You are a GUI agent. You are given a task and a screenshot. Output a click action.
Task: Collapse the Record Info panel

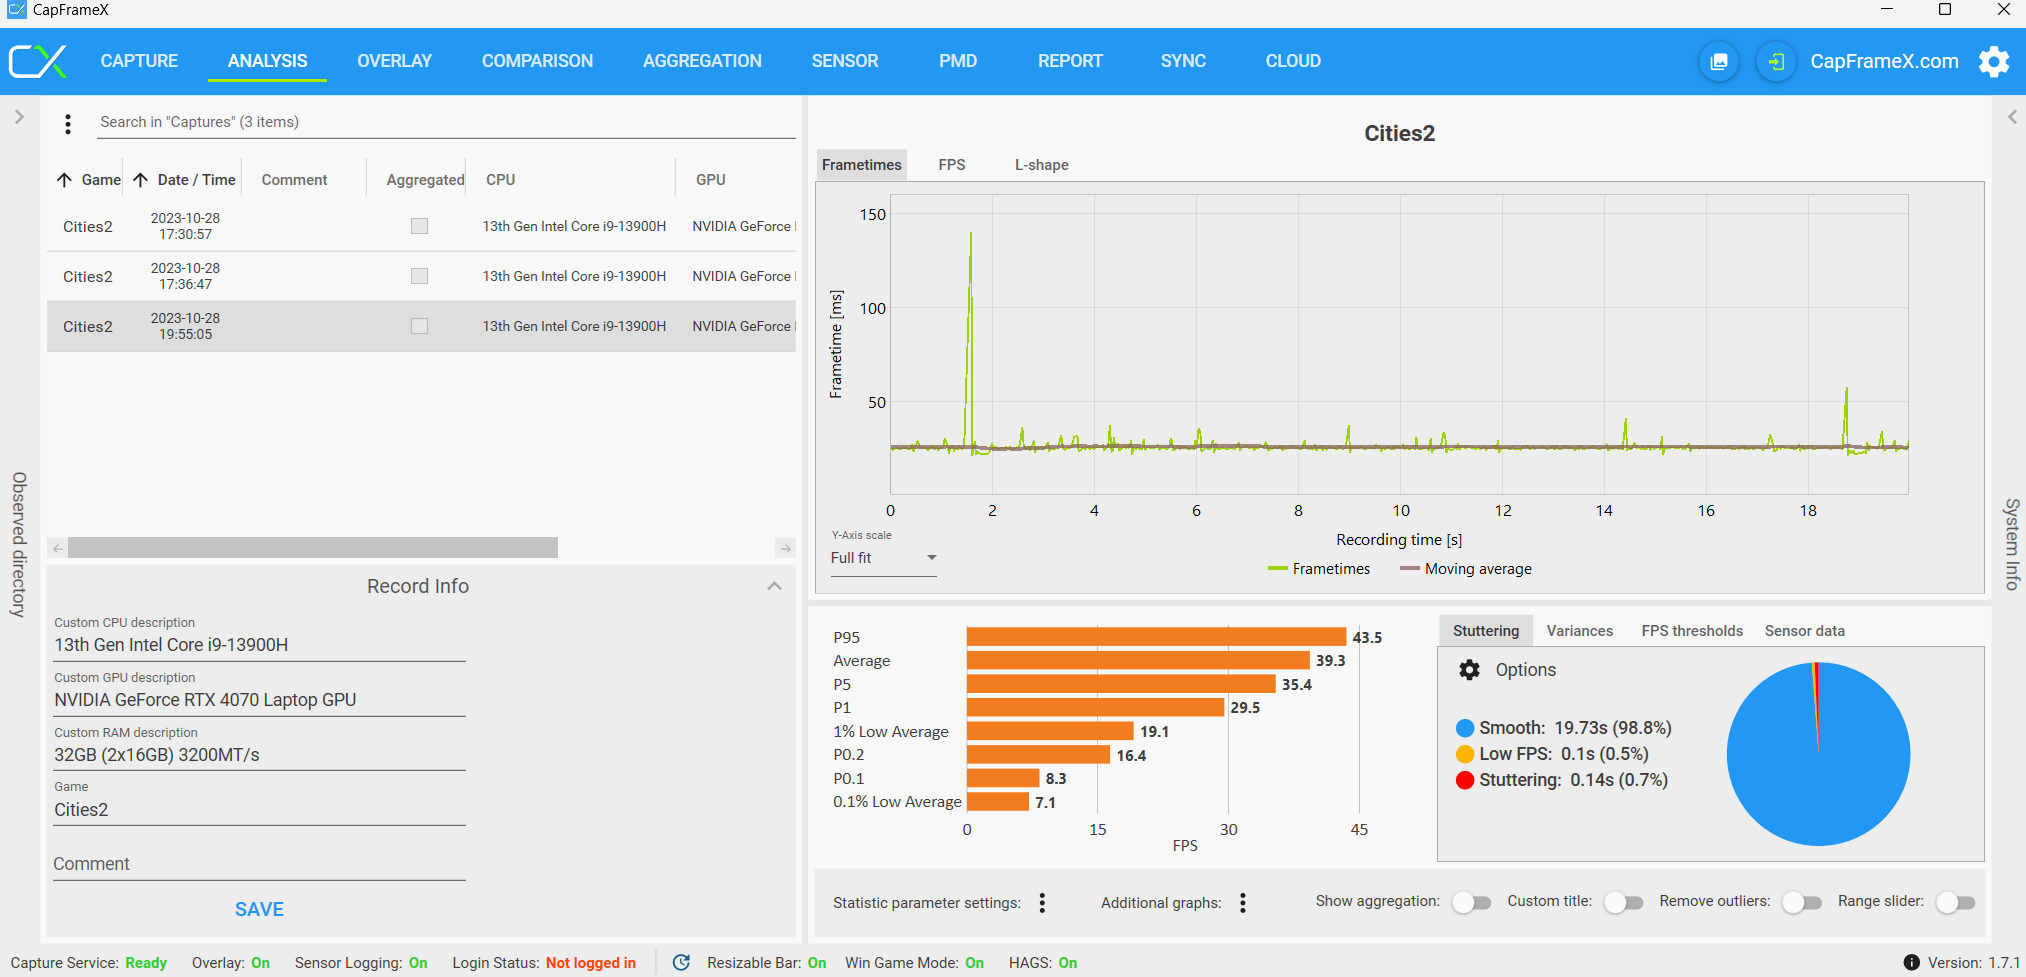tap(774, 586)
